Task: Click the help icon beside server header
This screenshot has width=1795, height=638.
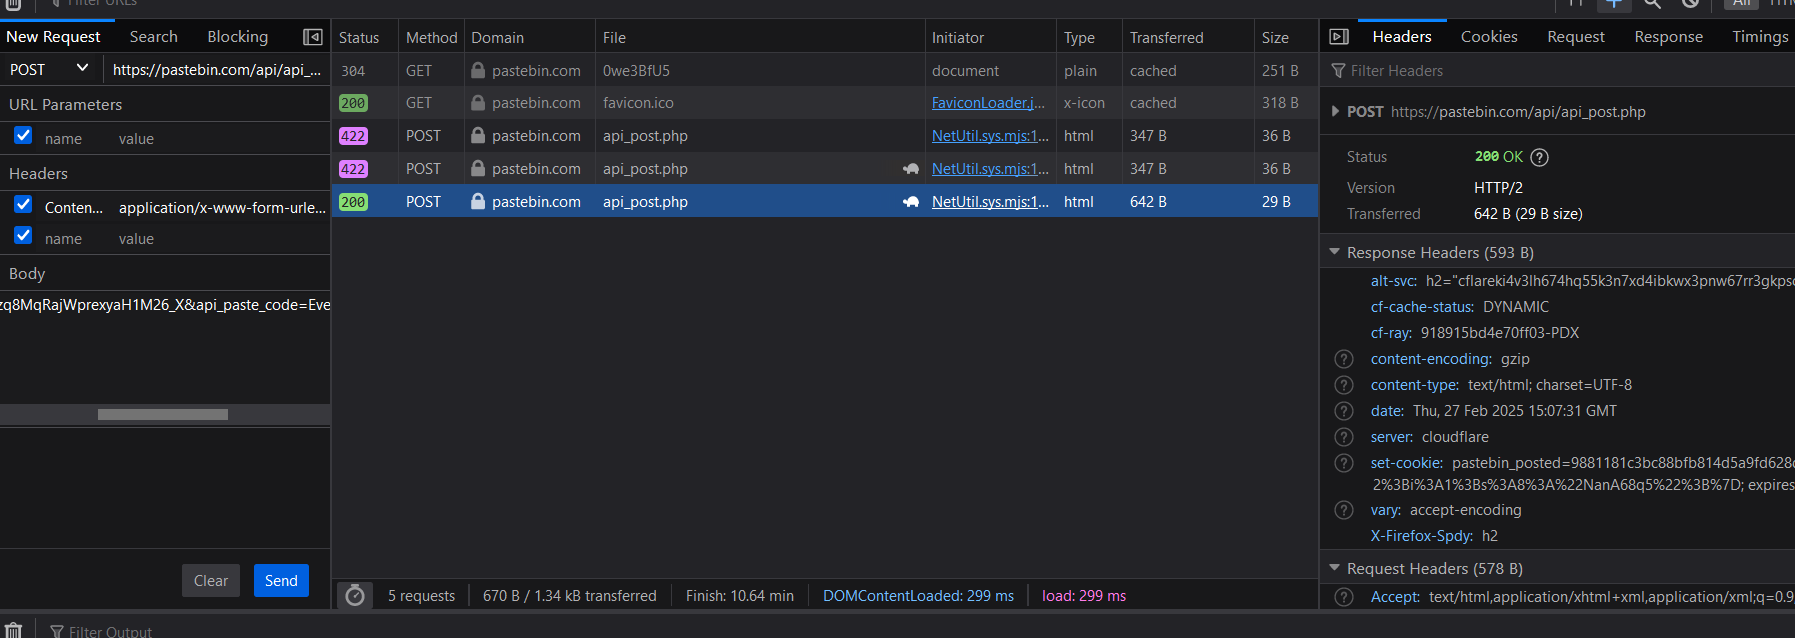Action: coord(1344,437)
